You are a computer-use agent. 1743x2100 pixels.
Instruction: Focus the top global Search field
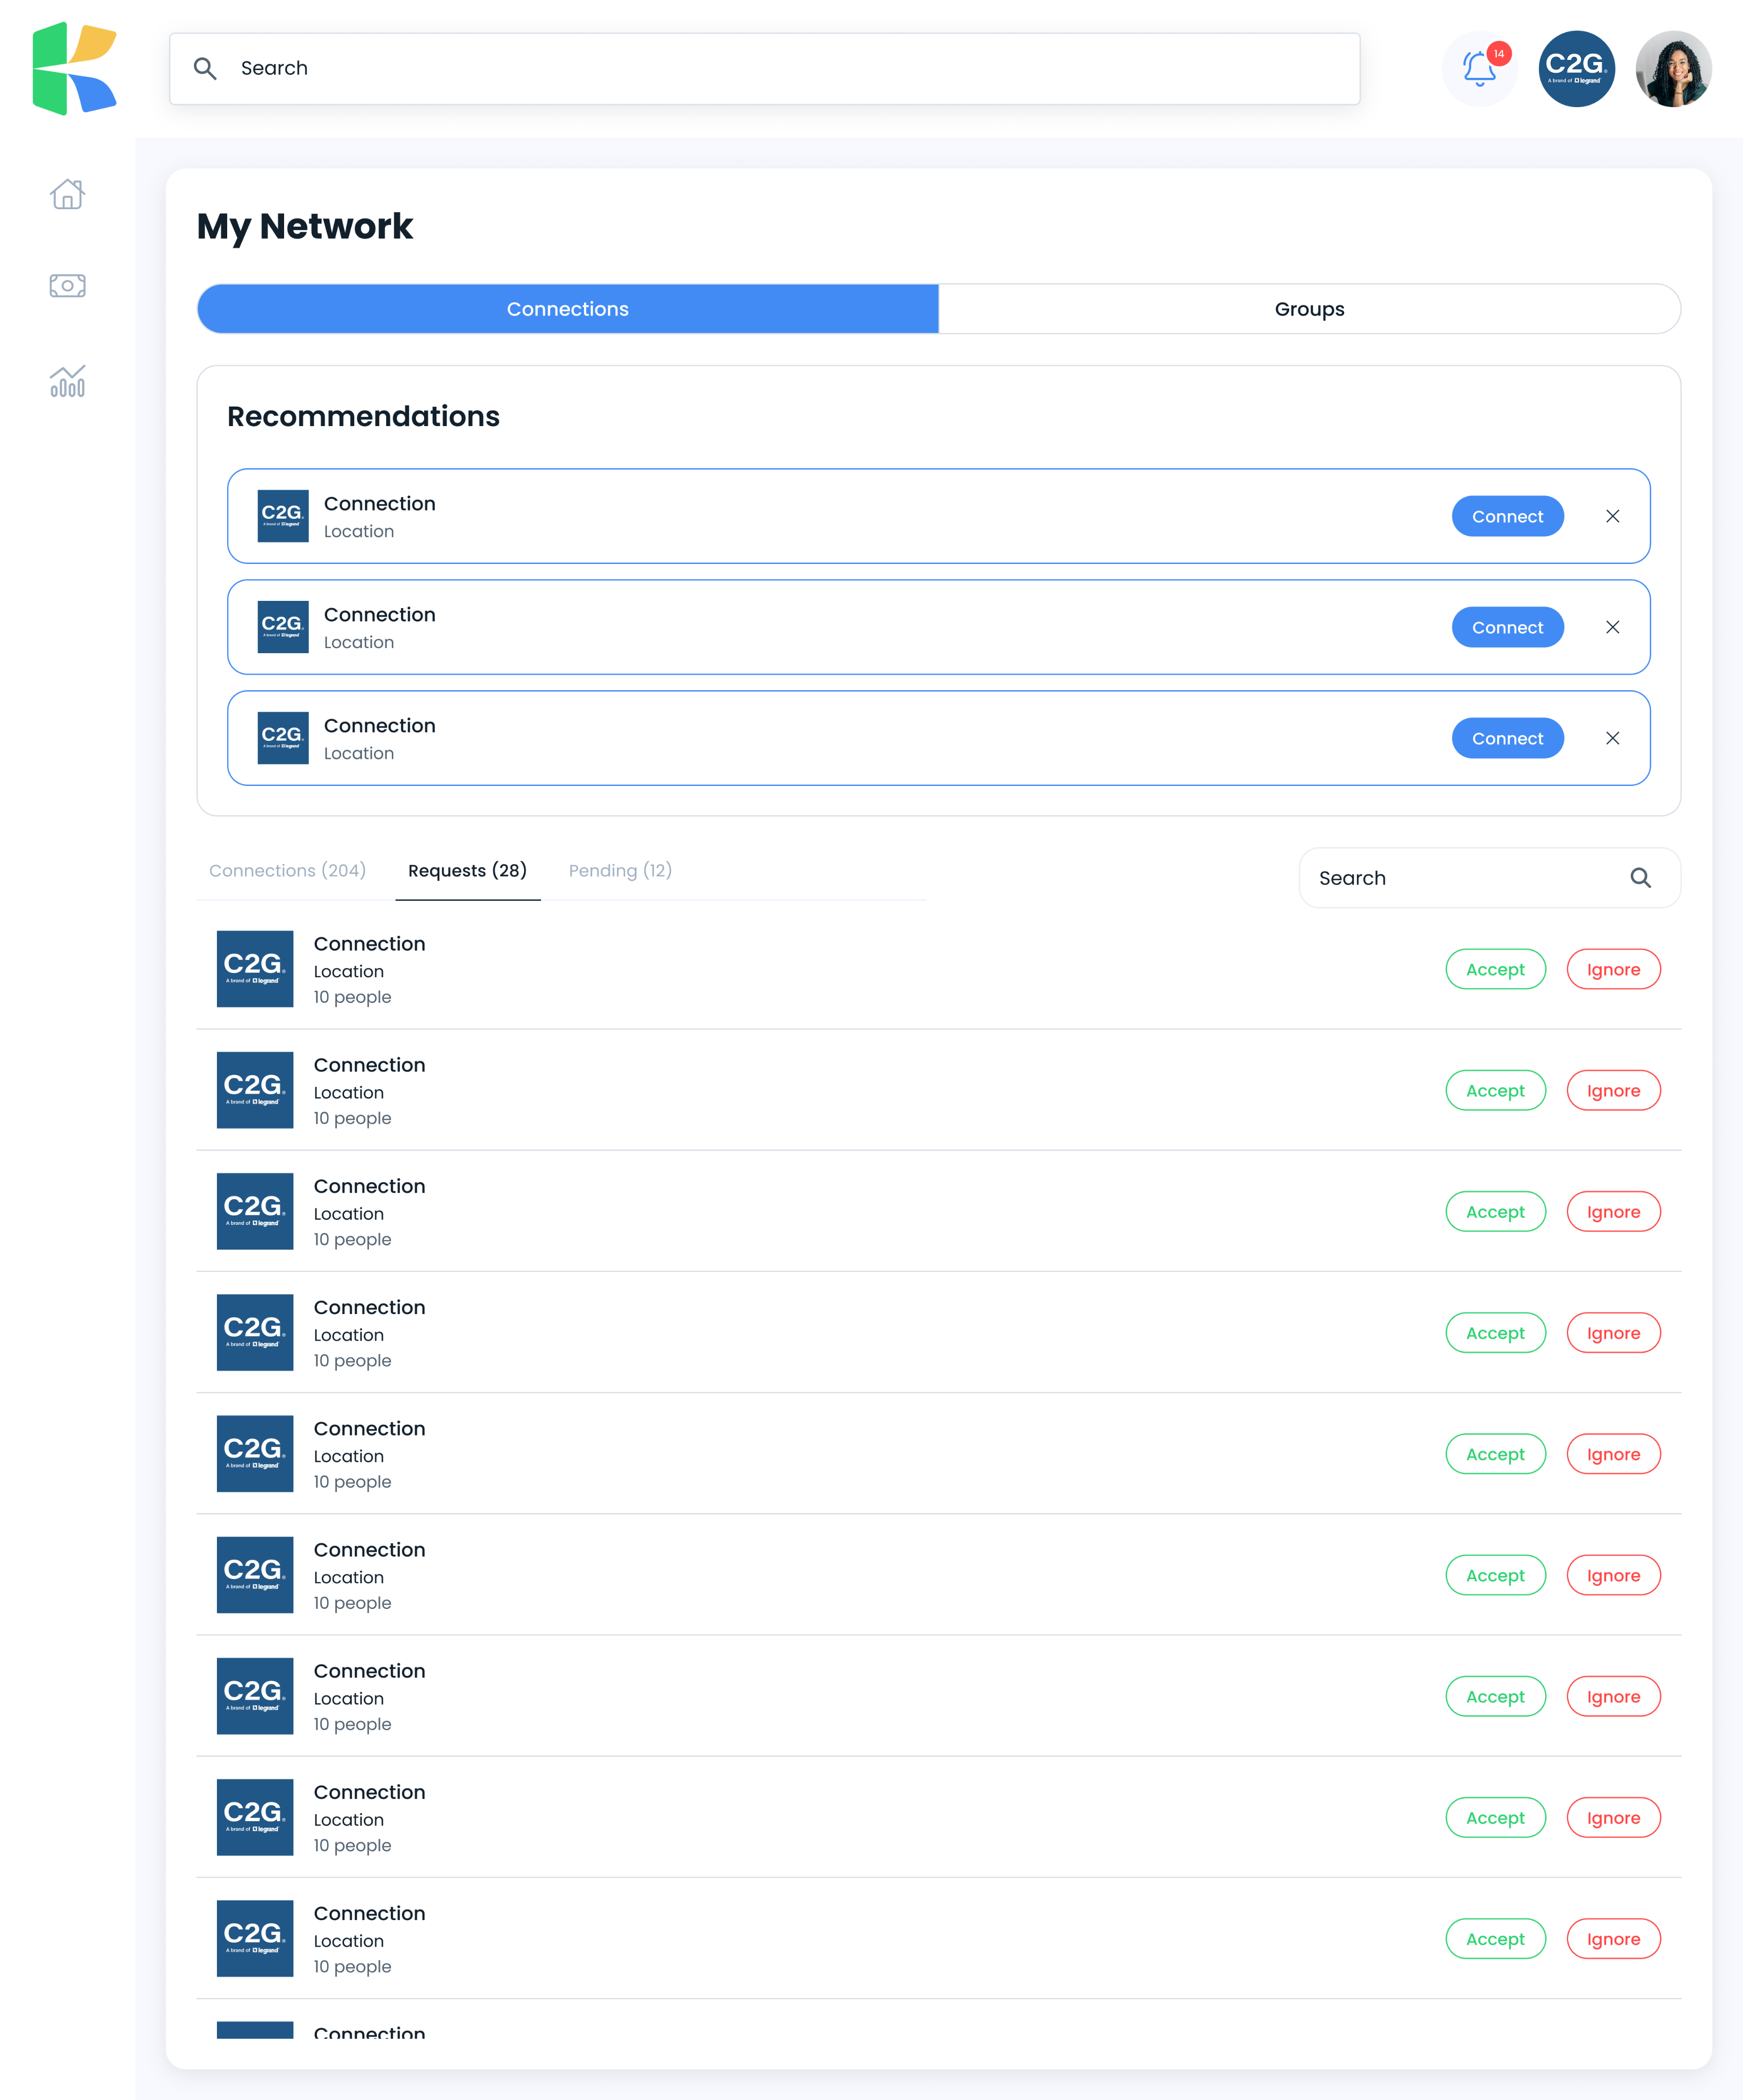[764, 68]
